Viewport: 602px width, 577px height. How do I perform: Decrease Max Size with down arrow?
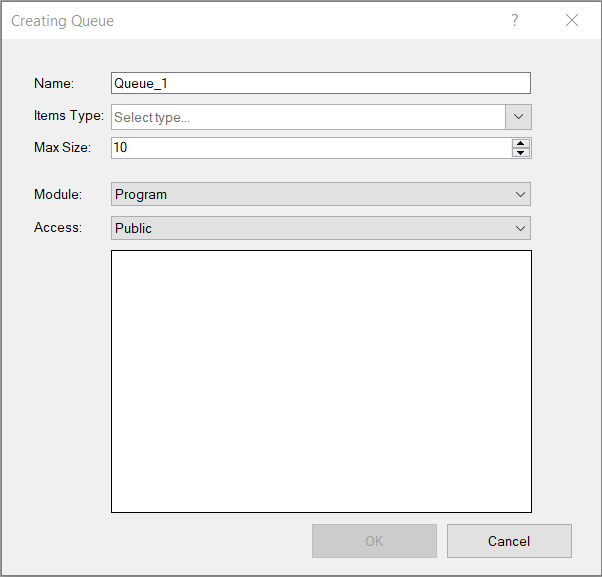520,153
